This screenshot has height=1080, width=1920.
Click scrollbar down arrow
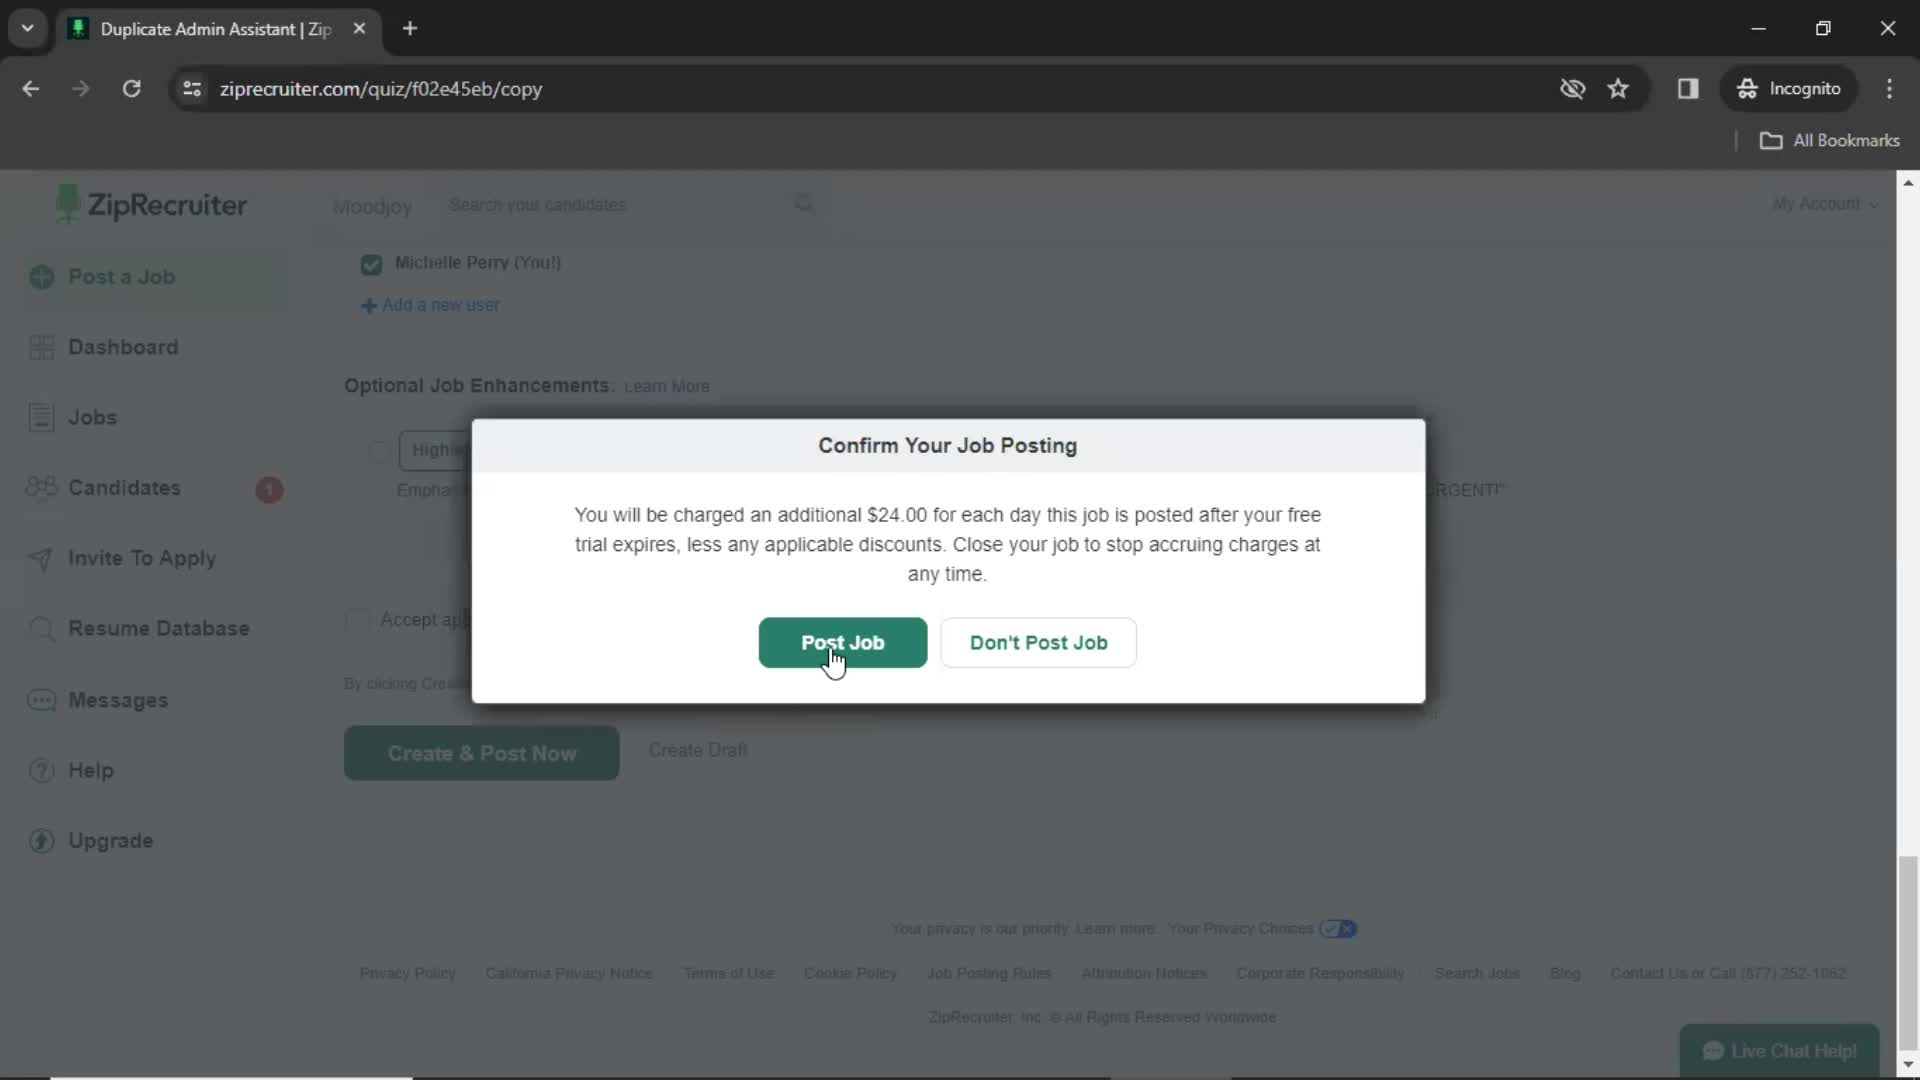1908,1065
